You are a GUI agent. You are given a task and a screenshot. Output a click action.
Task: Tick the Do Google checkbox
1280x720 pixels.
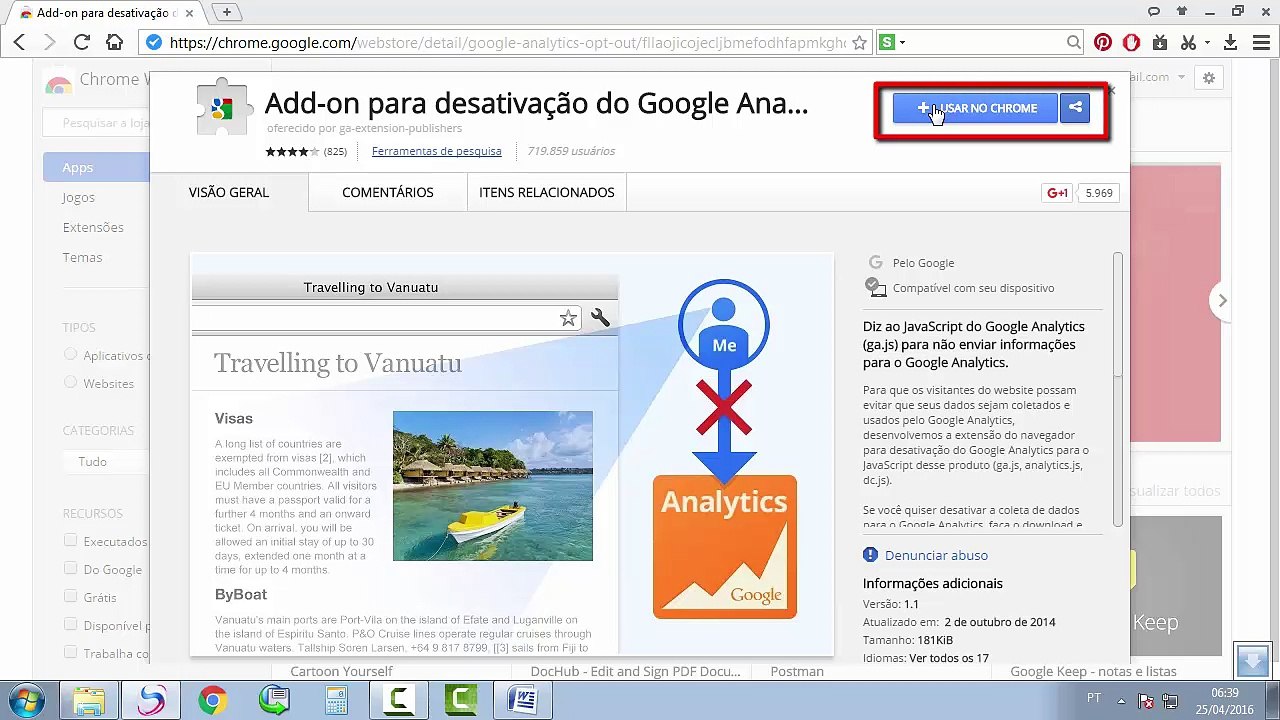click(70, 568)
